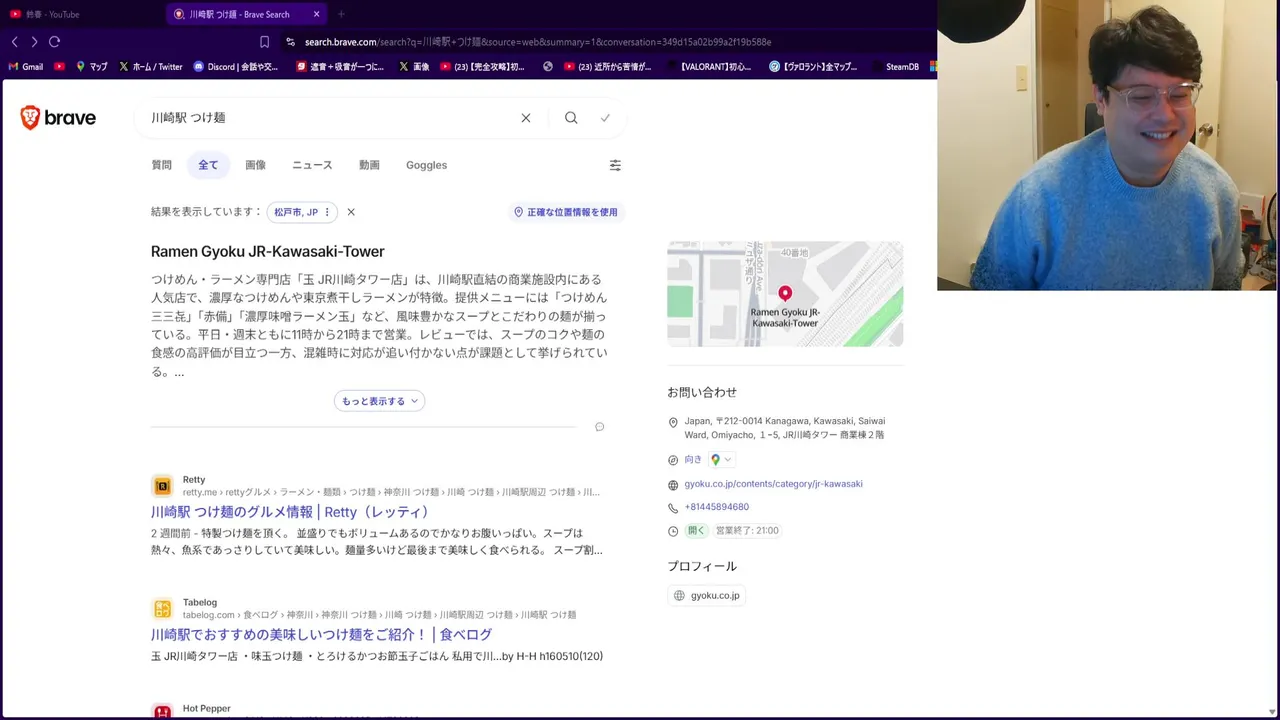This screenshot has width=1280, height=720.
Task: Open the globe-icon bookmark
Action: point(548,67)
